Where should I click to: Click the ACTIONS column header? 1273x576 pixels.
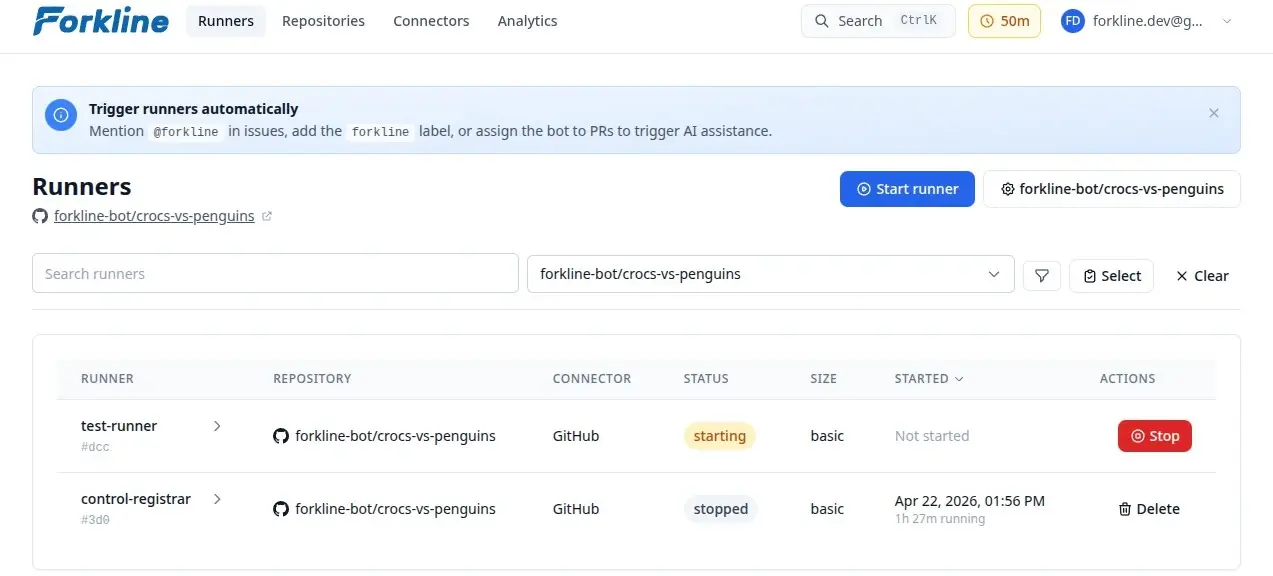tap(1127, 379)
